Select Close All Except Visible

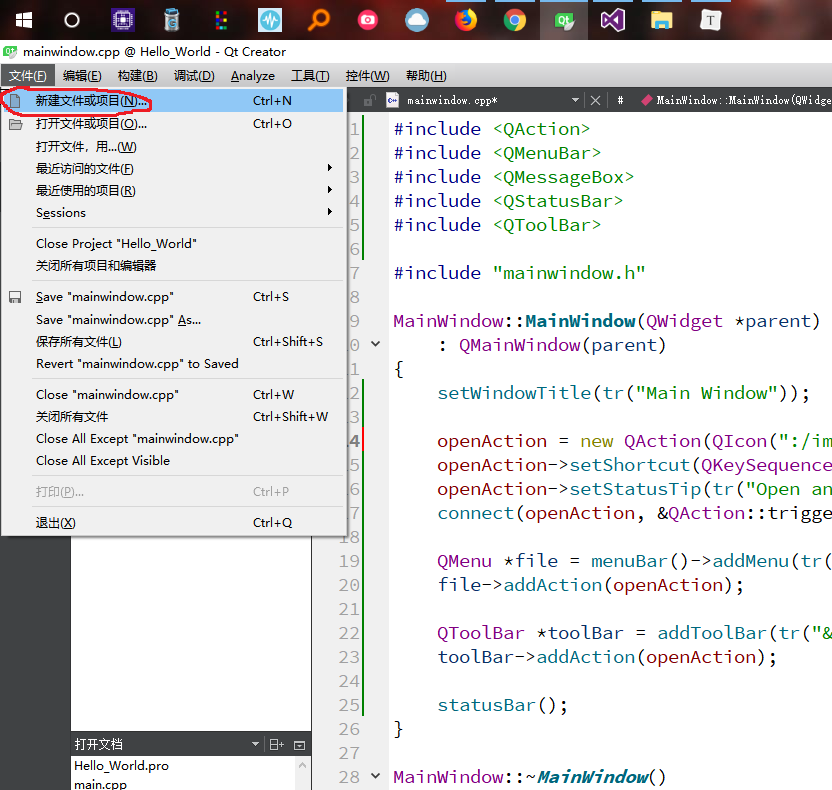click(x=173, y=461)
